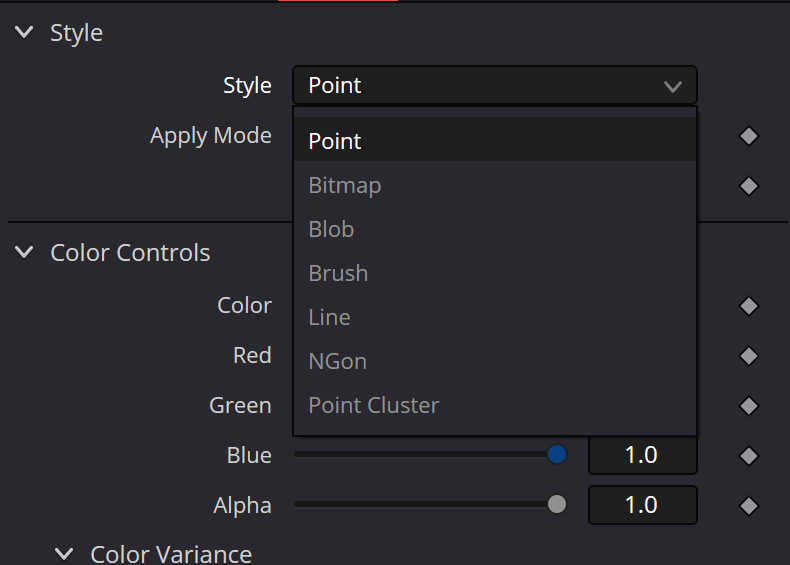Set keyframe diamond for Blue
This screenshot has height=565, width=790.
749,456
